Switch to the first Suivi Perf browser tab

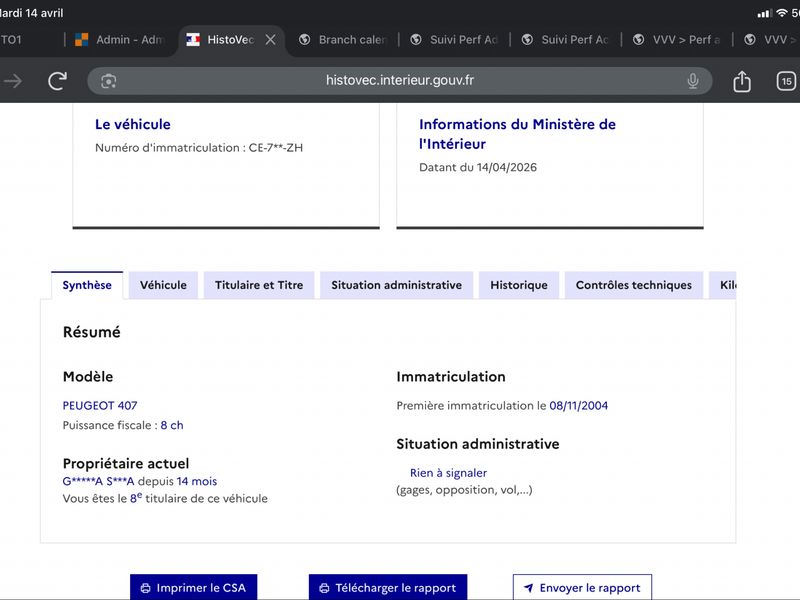click(454, 40)
